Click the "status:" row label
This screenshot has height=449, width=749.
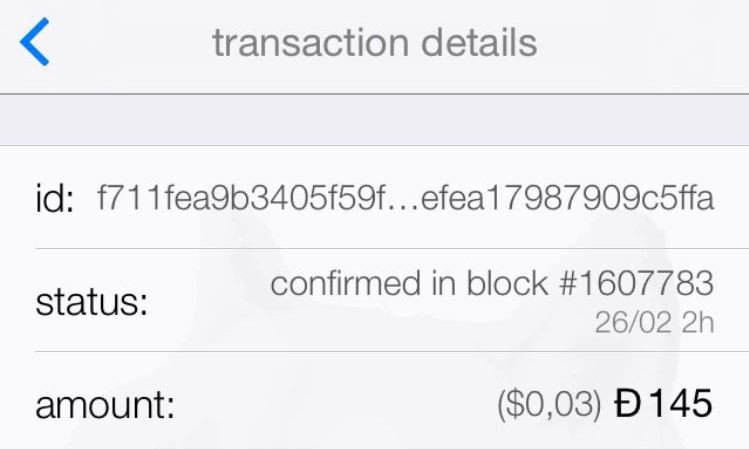click(92, 302)
